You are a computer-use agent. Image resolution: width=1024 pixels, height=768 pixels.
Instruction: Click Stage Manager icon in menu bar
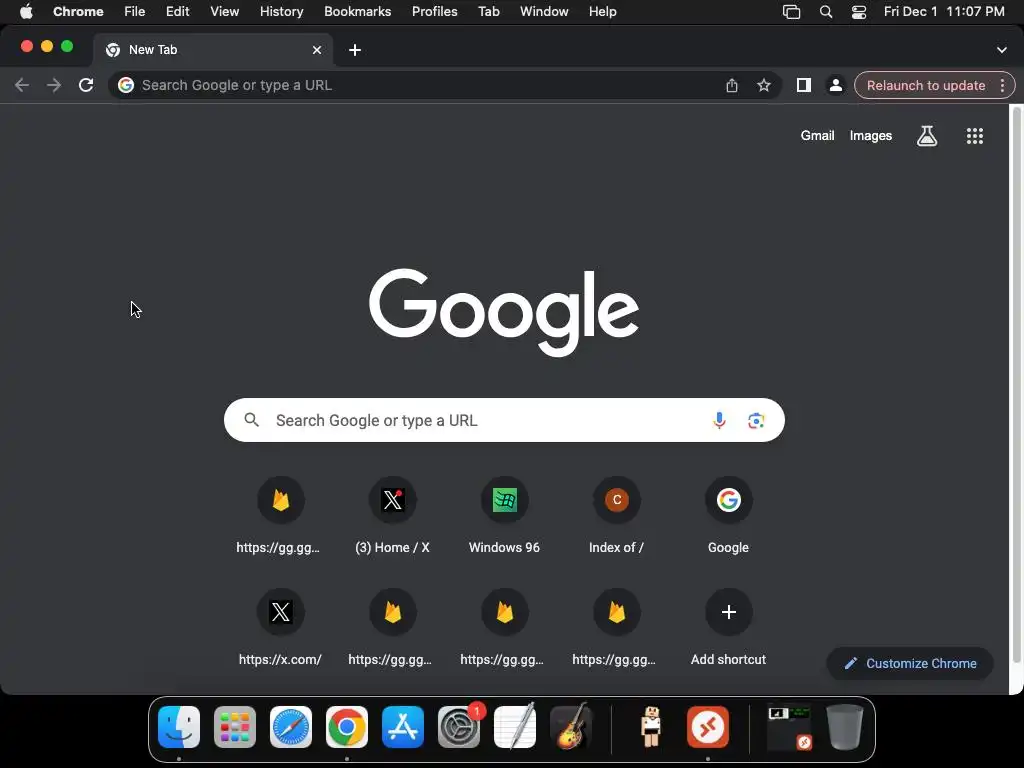(792, 12)
